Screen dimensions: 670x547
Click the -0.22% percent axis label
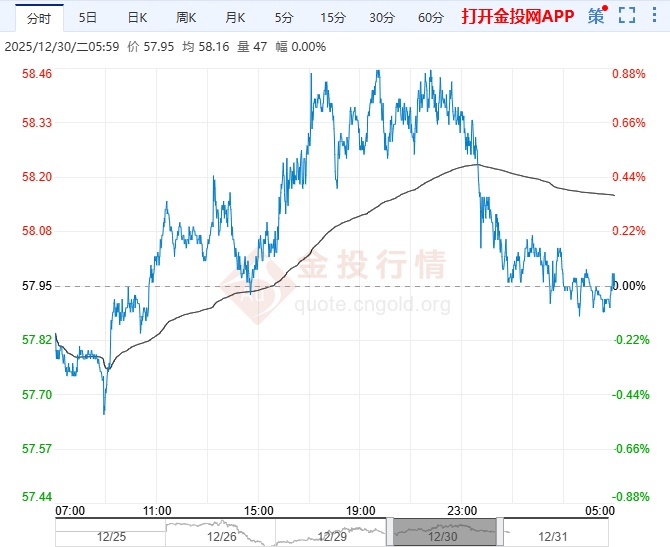coord(631,340)
